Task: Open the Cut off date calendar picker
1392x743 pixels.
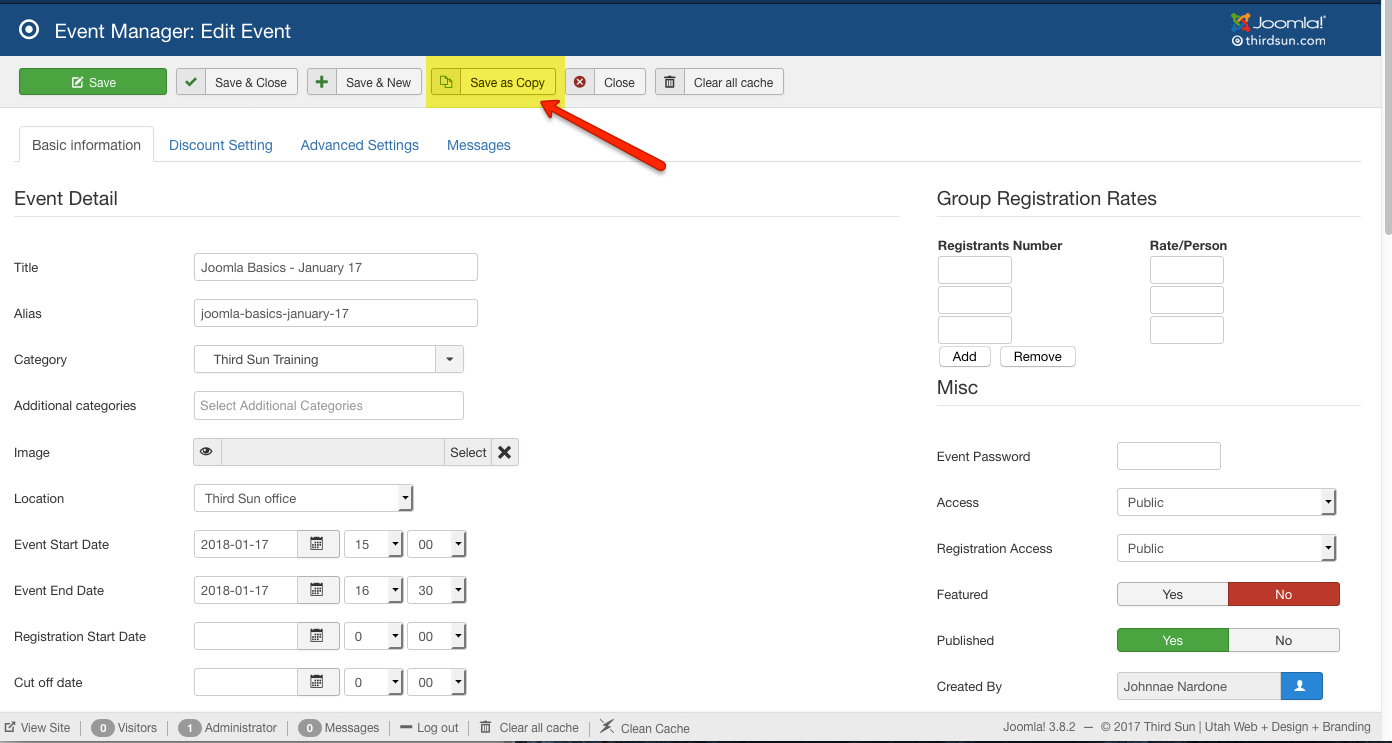Action: [317, 682]
